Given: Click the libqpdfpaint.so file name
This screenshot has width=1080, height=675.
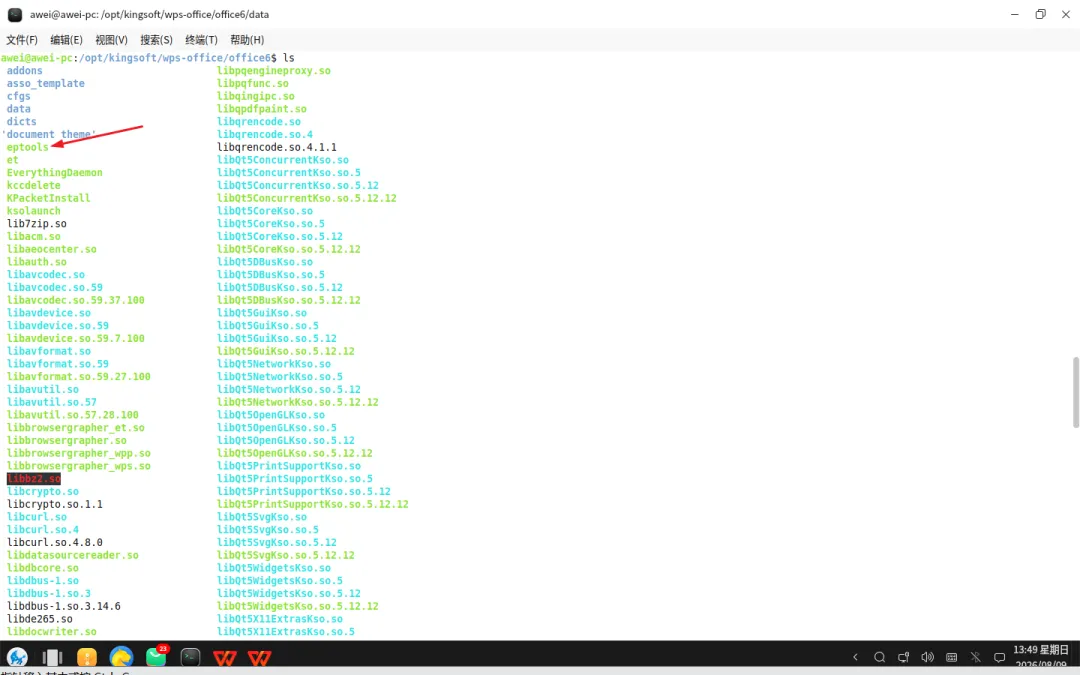Looking at the screenshot, I should click(x=262, y=109).
